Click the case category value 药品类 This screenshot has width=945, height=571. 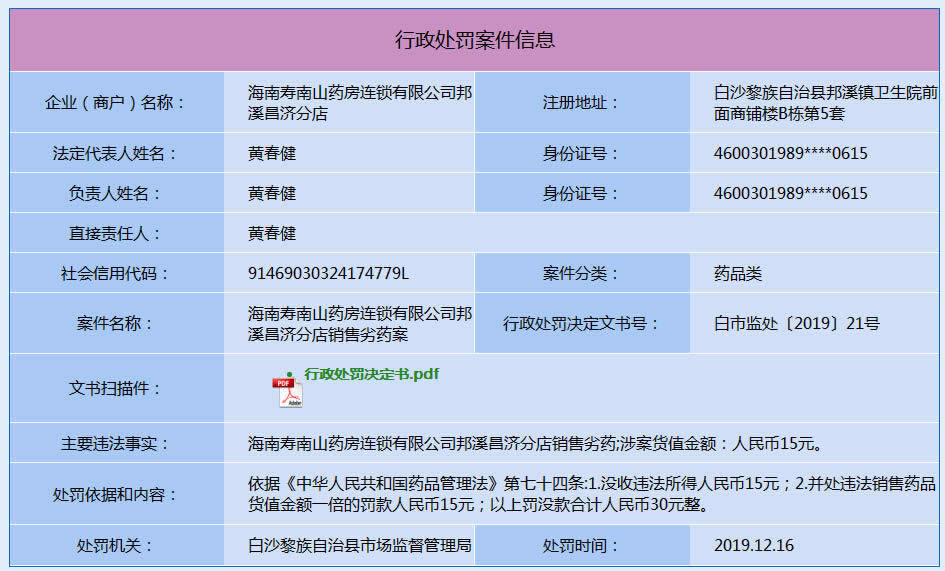coord(738,274)
